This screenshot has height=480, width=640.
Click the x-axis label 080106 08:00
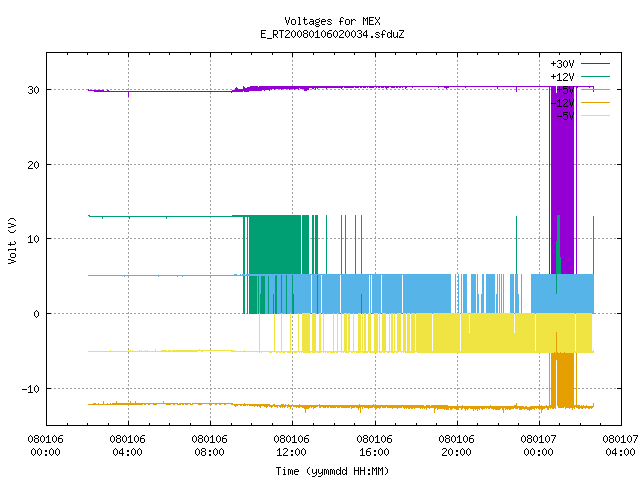[209, 446]
